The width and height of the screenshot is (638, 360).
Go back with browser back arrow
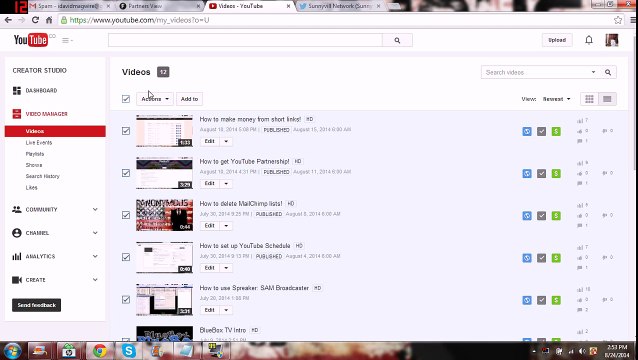pos(8,20)
